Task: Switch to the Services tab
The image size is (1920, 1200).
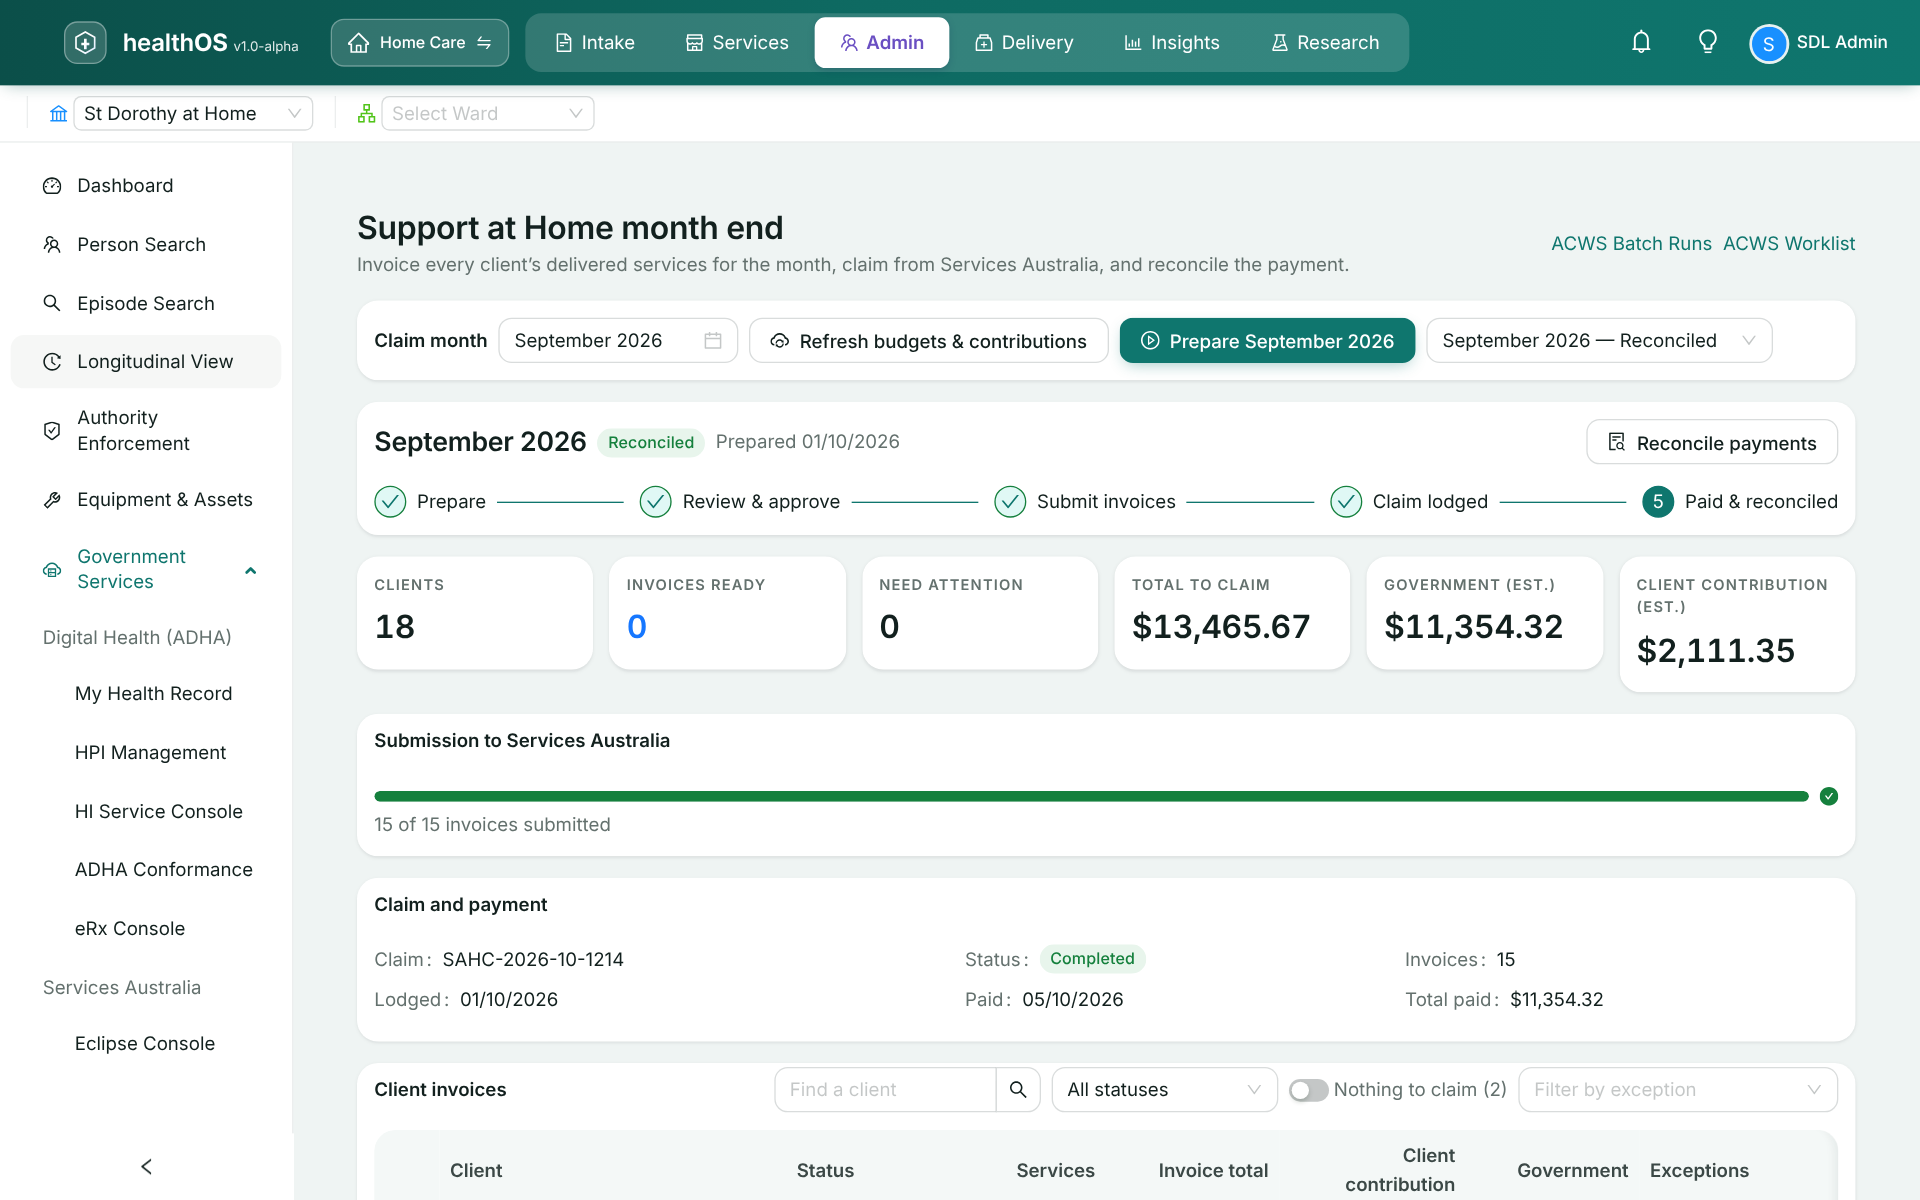Action: 737,42
